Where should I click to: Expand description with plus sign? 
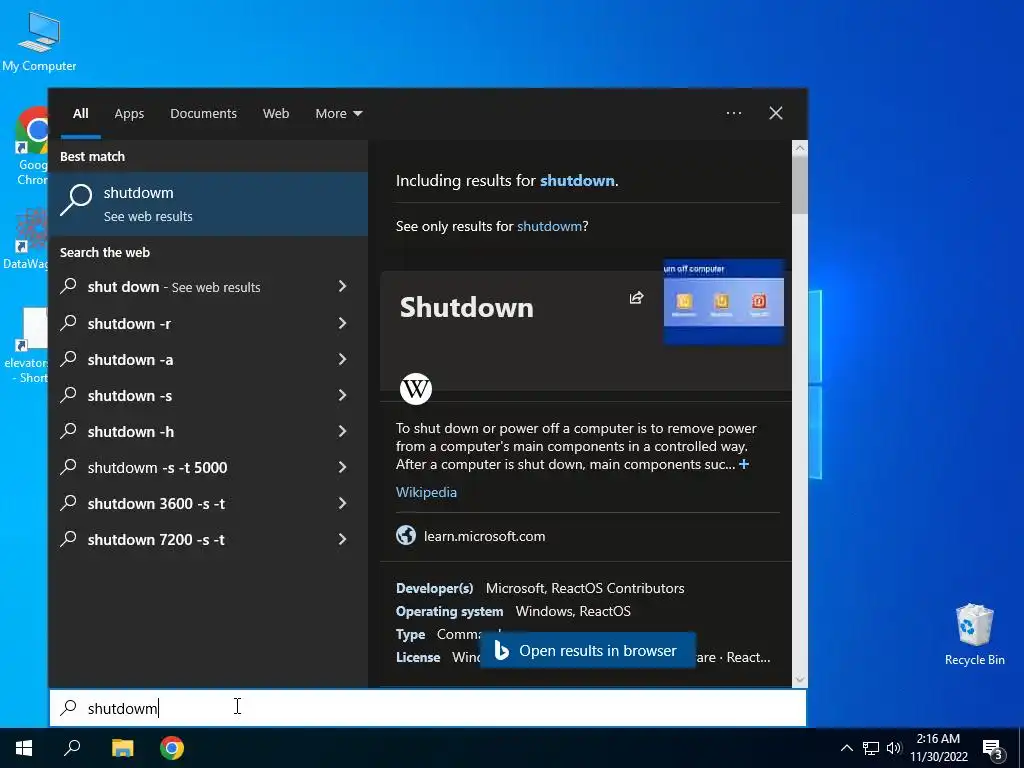[x=744, y=464]
